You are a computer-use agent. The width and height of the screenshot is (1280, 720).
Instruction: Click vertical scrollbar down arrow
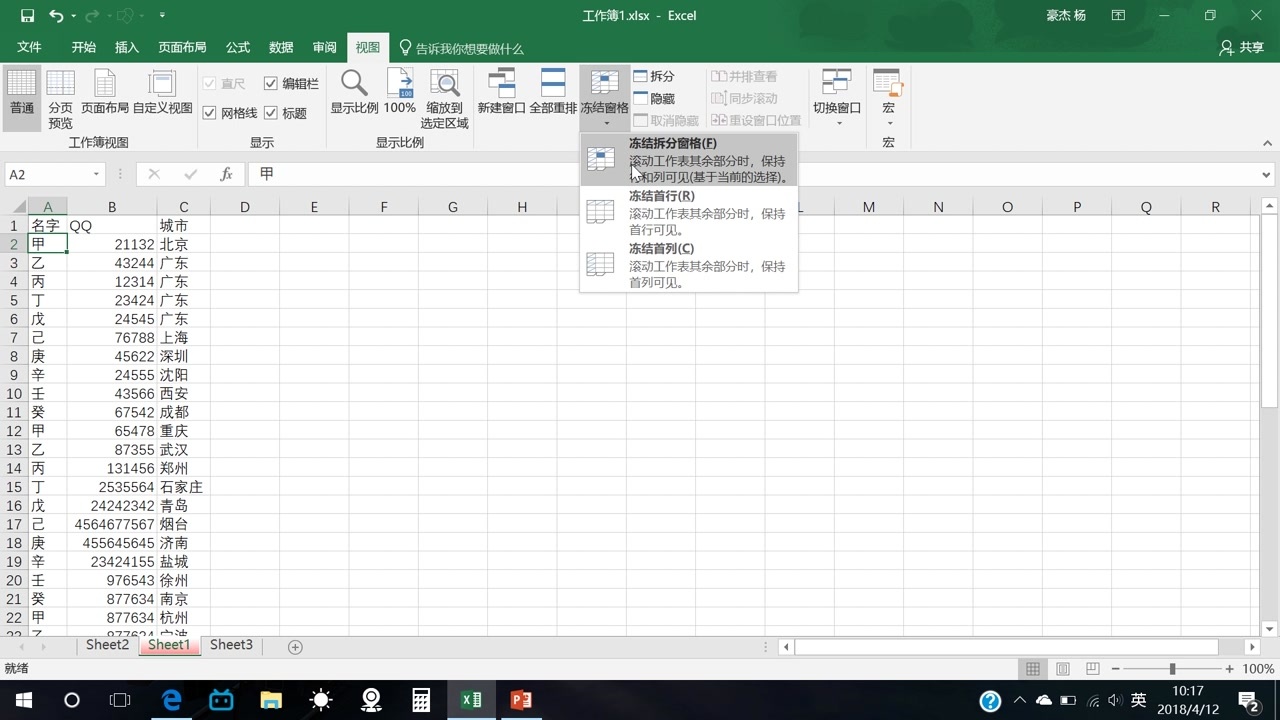(1270, 629)
